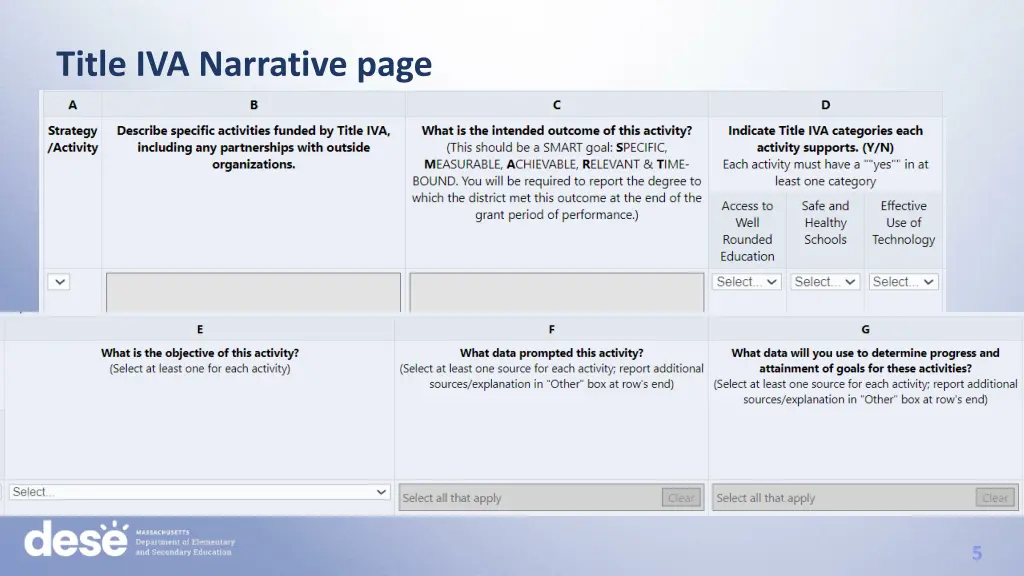Click column header E
This screenshot has height=576, width=1024.
(x=200, y=329)
